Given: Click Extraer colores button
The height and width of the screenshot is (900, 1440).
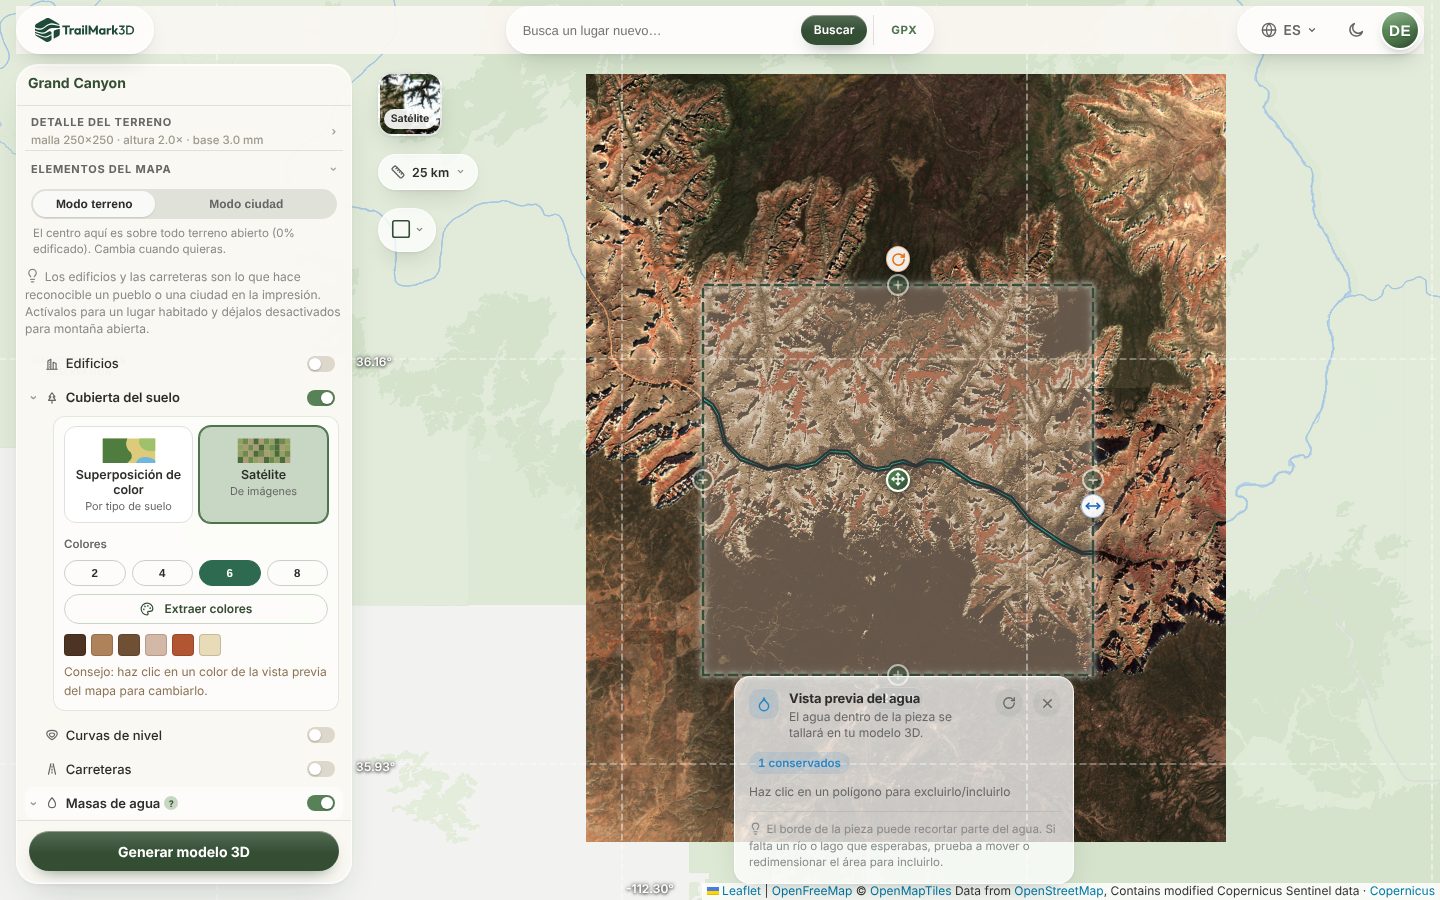Looking at the screenshot, I should click(x=196, y=609).
